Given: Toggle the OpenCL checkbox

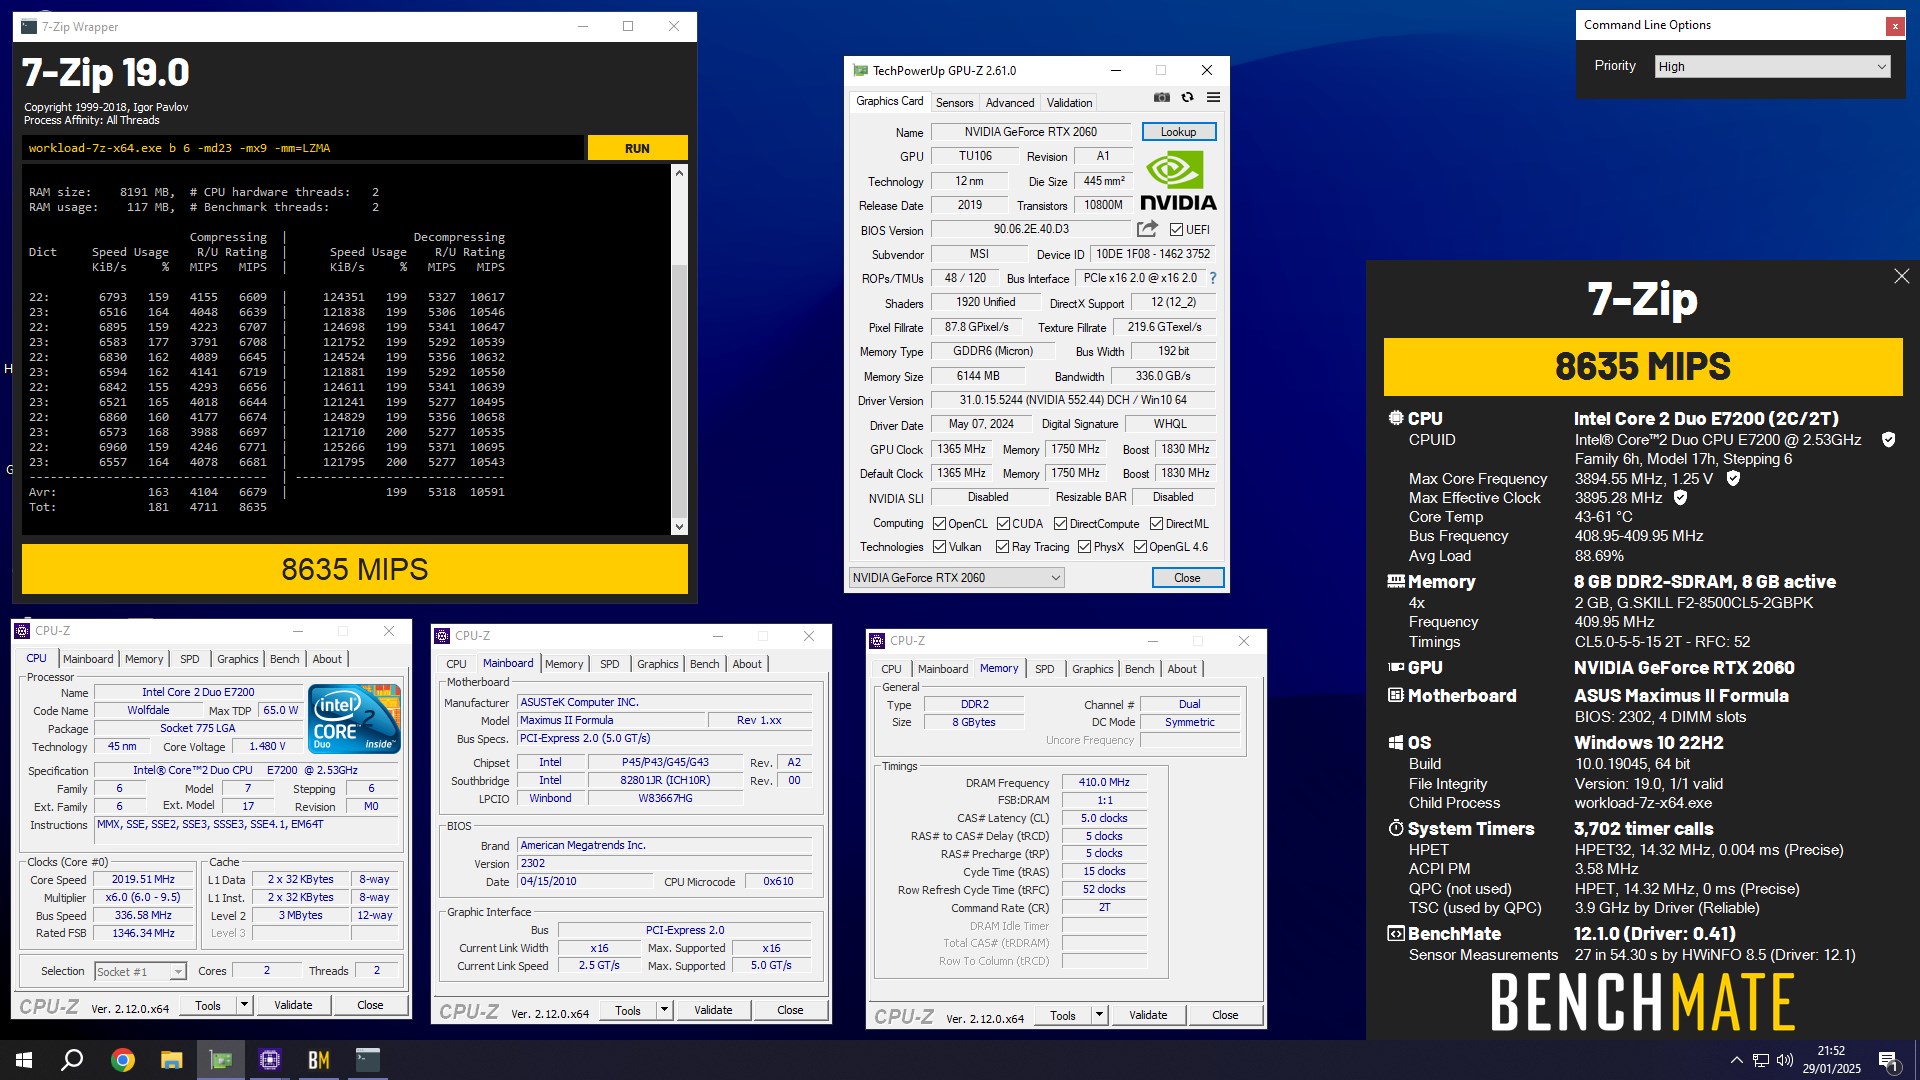Looking at the screenshot, I should coord(939,524).
